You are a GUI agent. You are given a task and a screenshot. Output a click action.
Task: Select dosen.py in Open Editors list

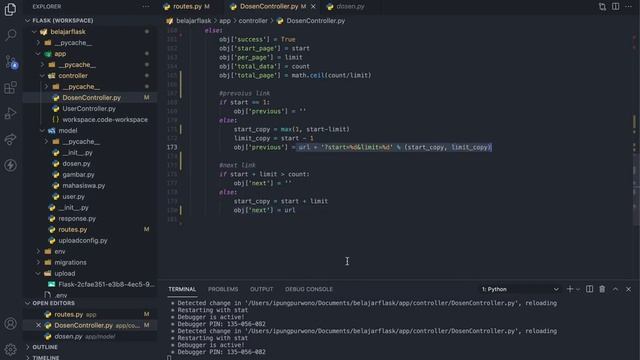[x=68, y=336]
